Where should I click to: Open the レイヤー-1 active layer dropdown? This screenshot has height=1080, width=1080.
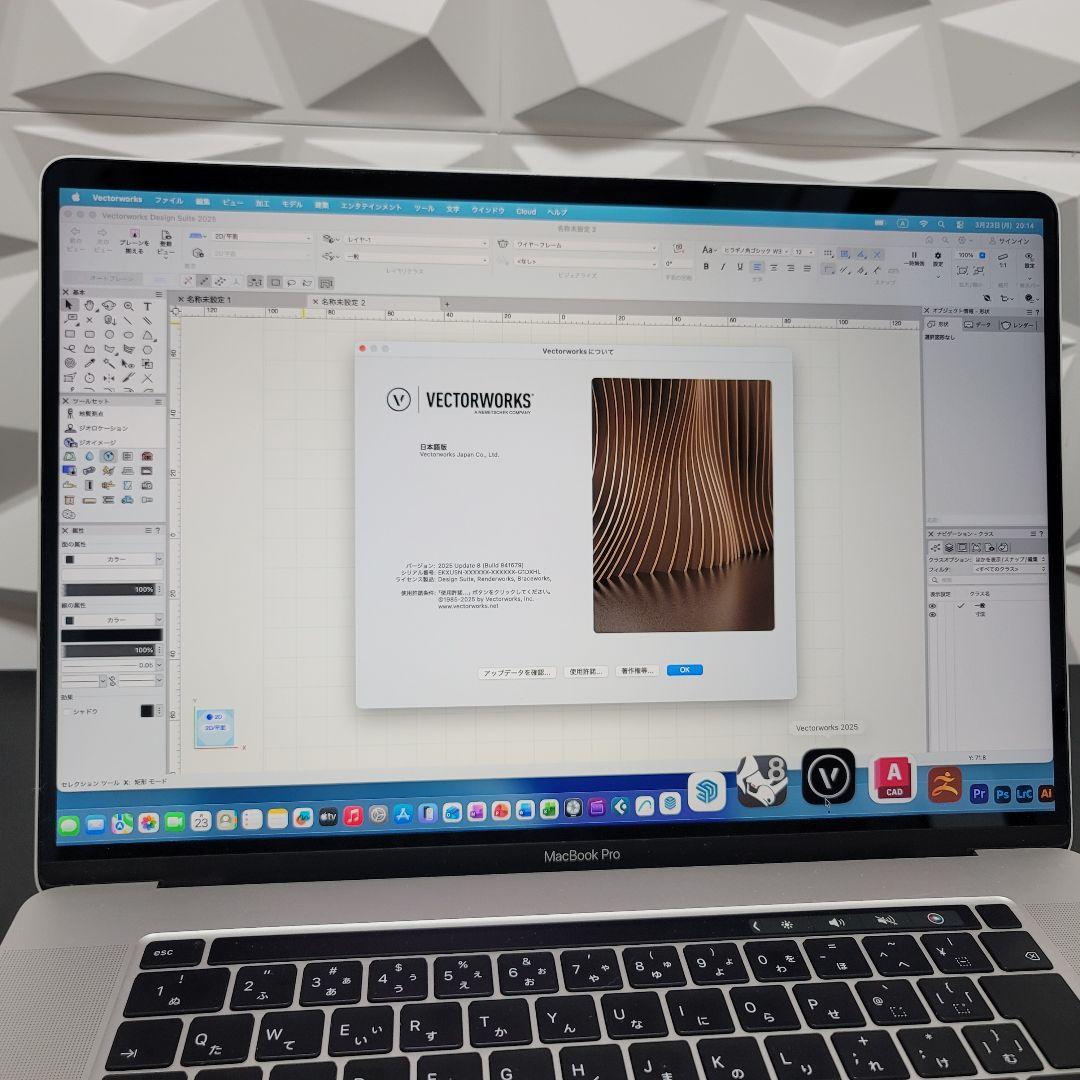tap(415, 241)
